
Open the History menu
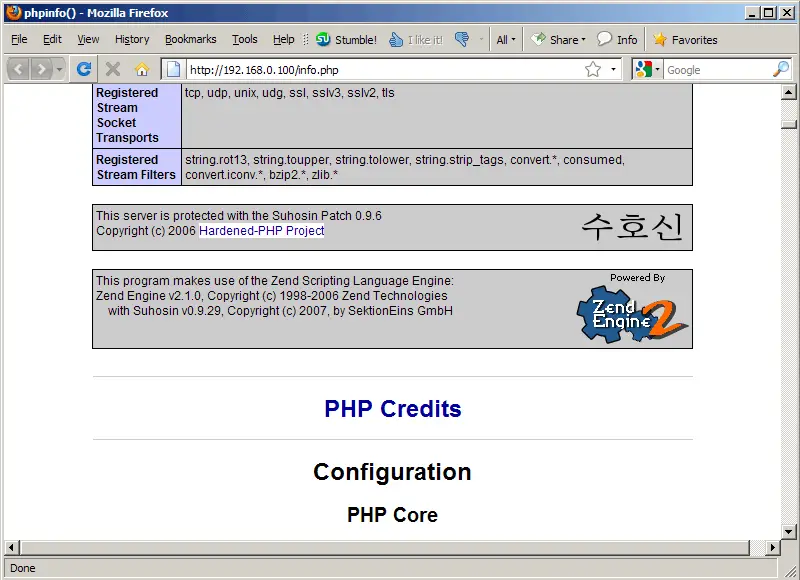(x=132, y=39)
